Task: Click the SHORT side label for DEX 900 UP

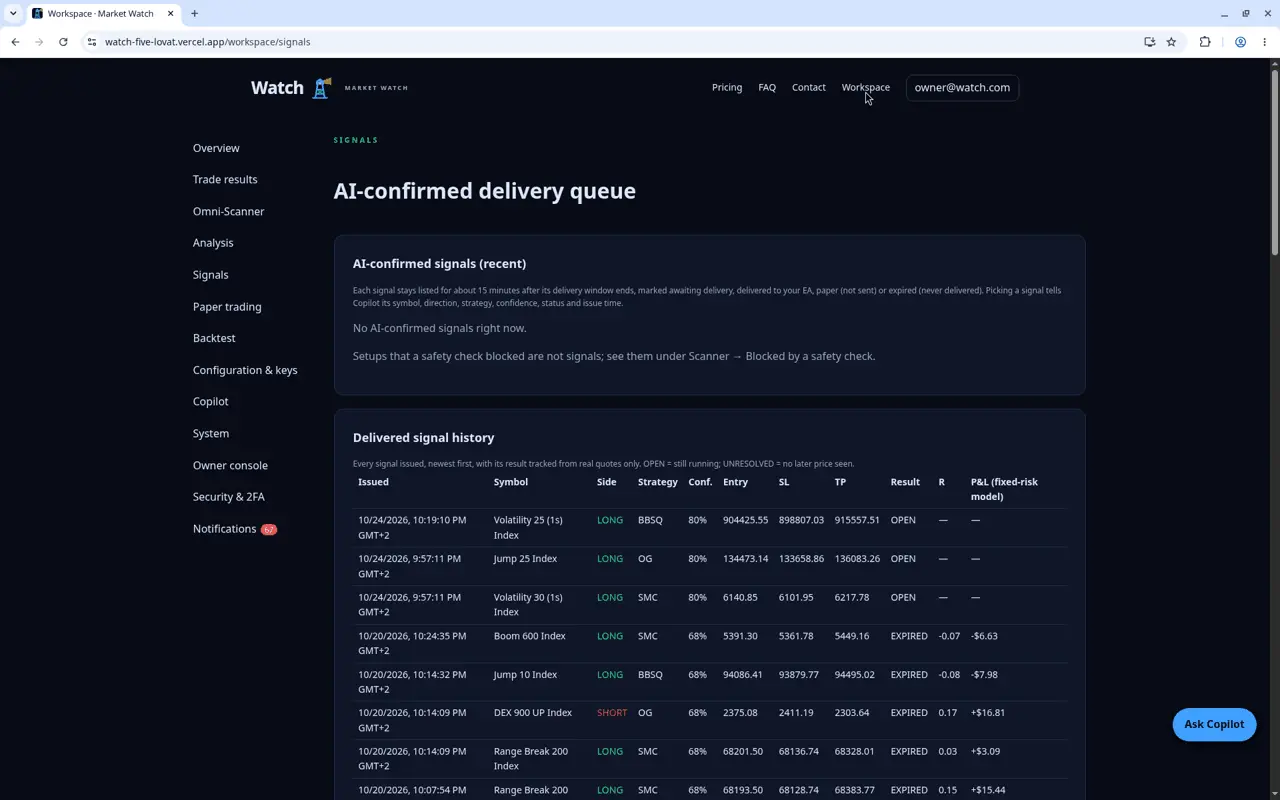Action: (x=612, y=713)
